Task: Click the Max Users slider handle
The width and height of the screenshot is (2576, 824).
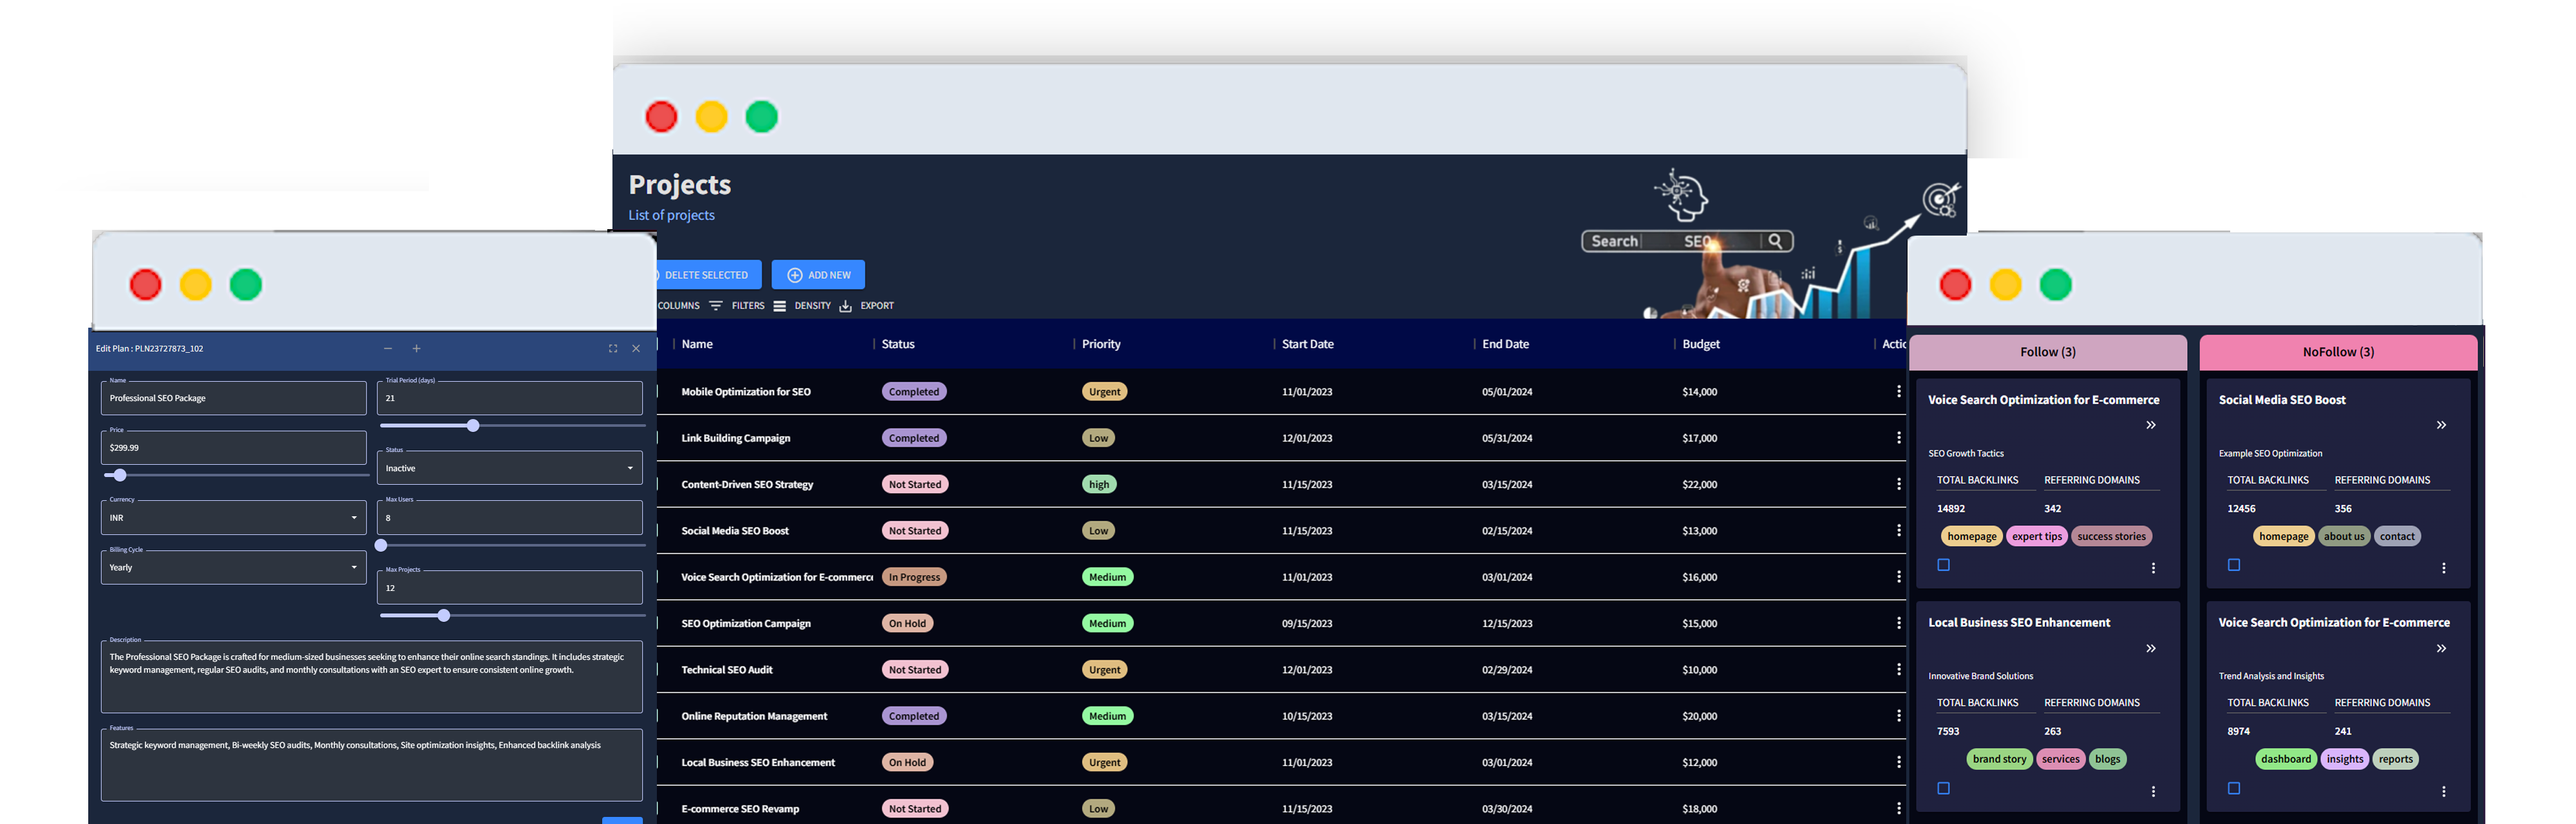Action: point(381,545)
